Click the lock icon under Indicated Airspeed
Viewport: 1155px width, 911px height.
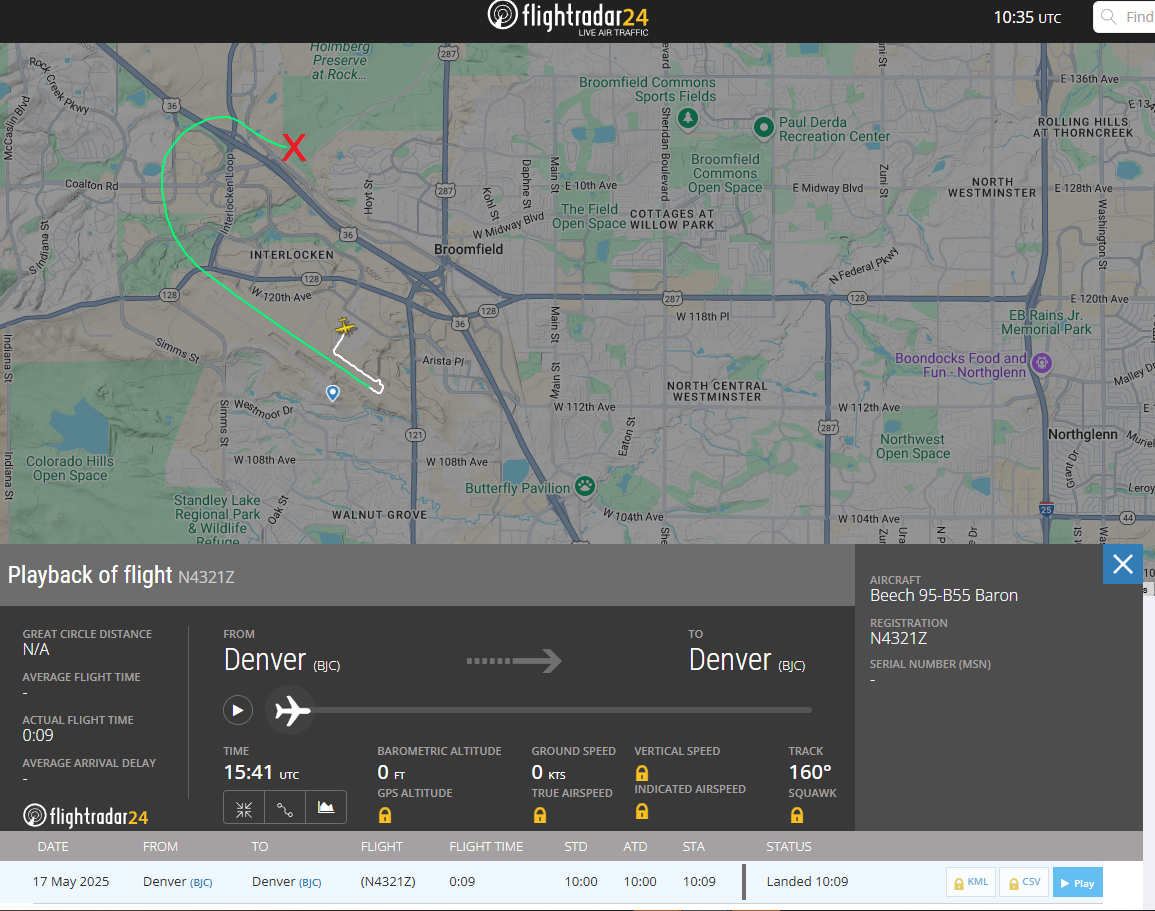642,812
